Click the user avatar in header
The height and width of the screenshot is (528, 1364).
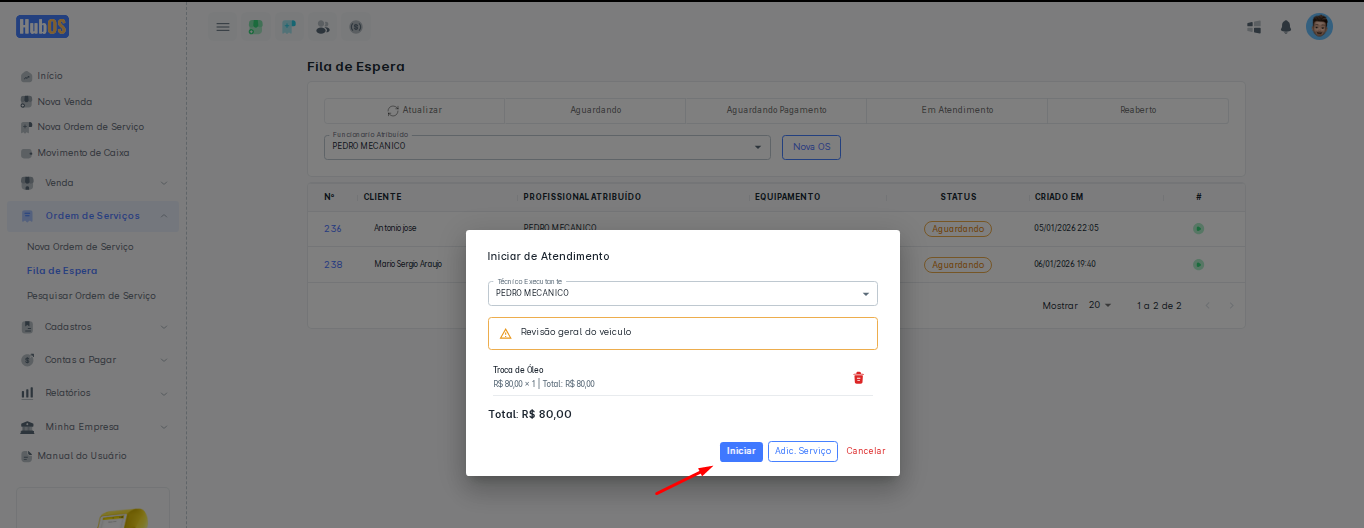pos(1319,27)
